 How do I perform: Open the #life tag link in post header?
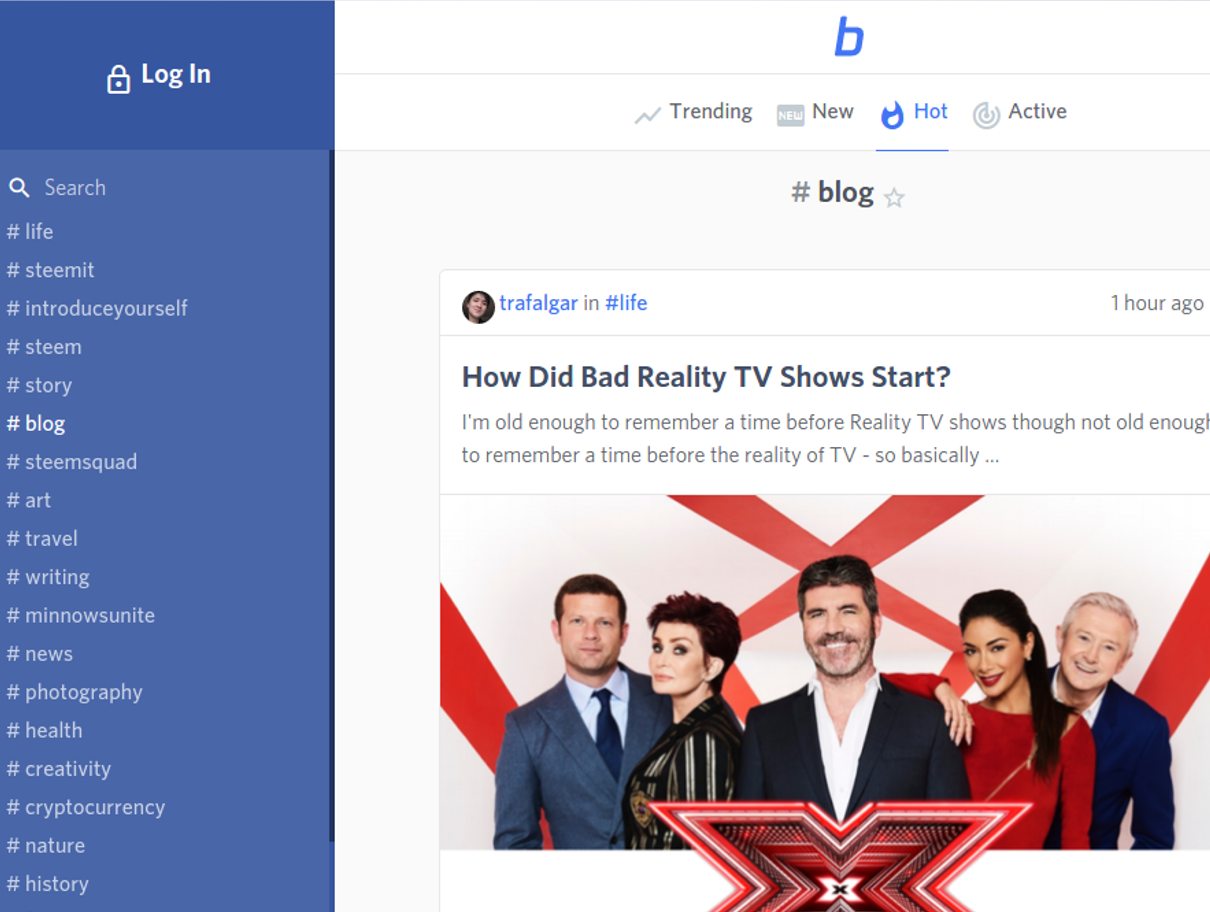tap(626, 303)
